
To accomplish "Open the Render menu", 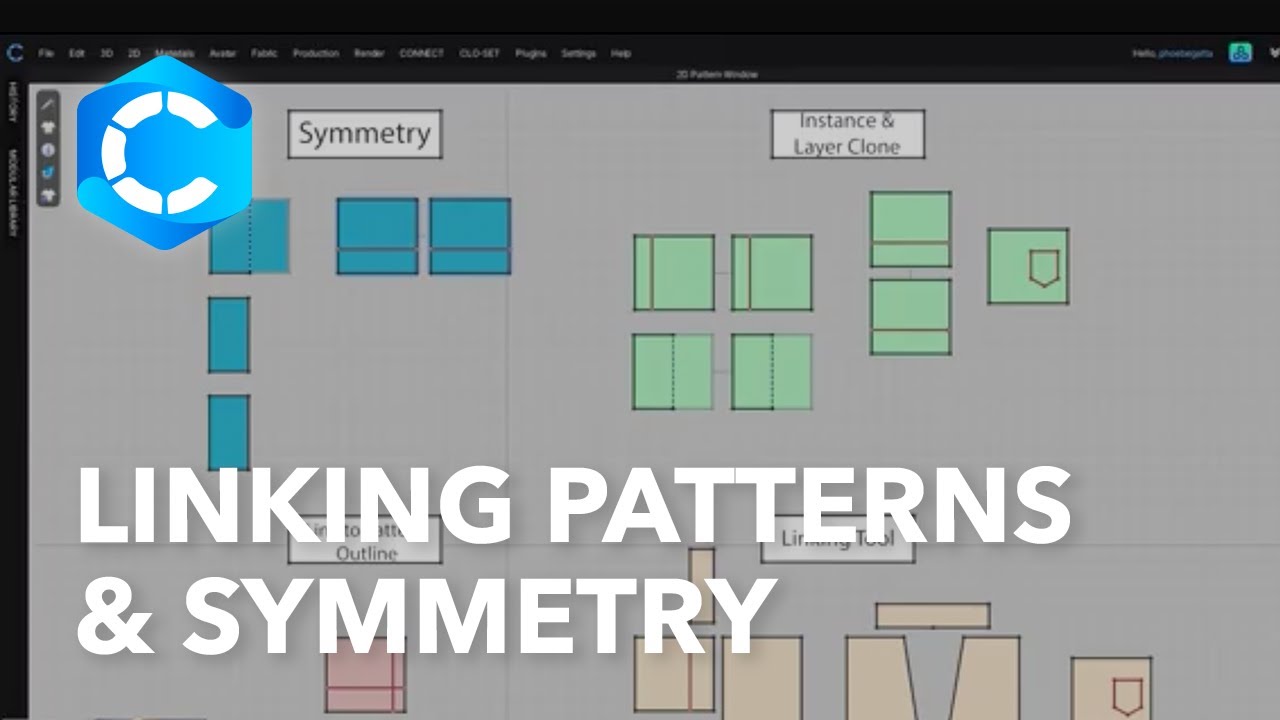I will click(369, 53).
